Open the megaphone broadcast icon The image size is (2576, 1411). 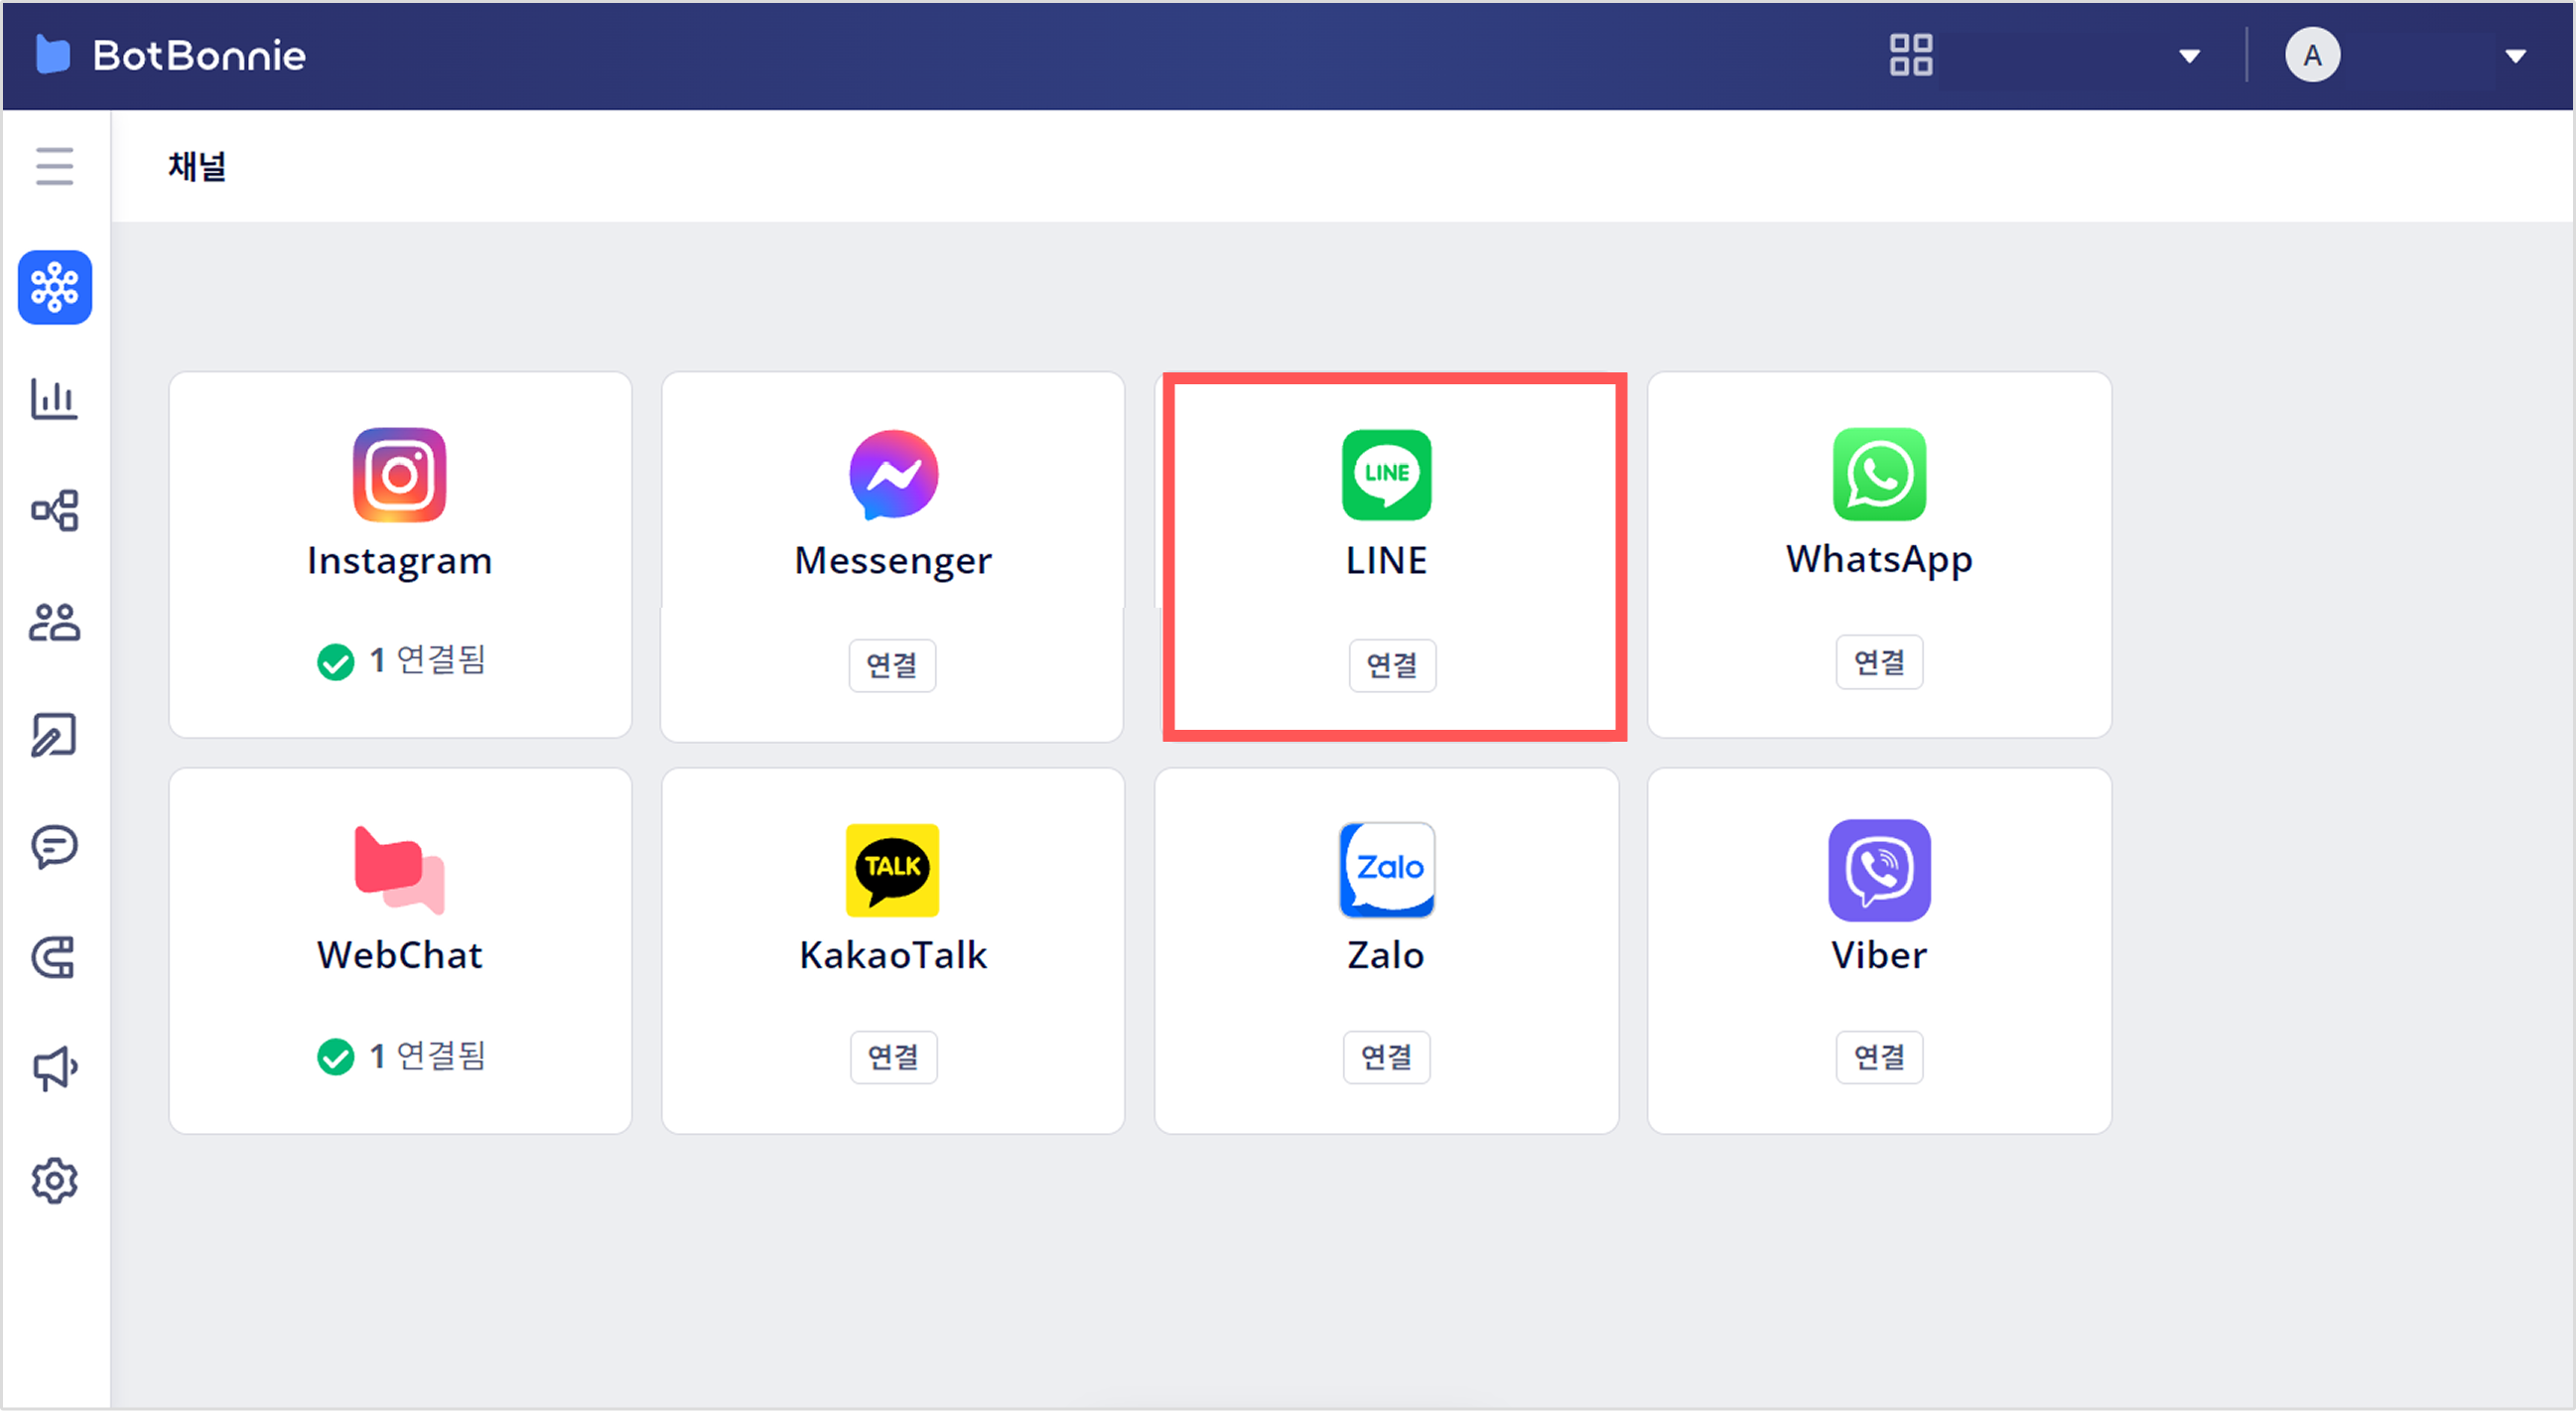tap(55, 1069)
